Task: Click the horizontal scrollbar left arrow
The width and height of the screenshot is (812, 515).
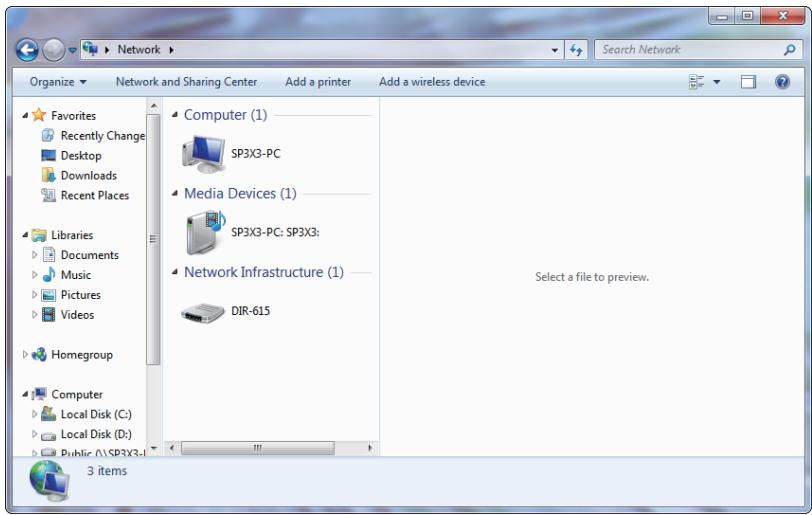Action: 171,448
